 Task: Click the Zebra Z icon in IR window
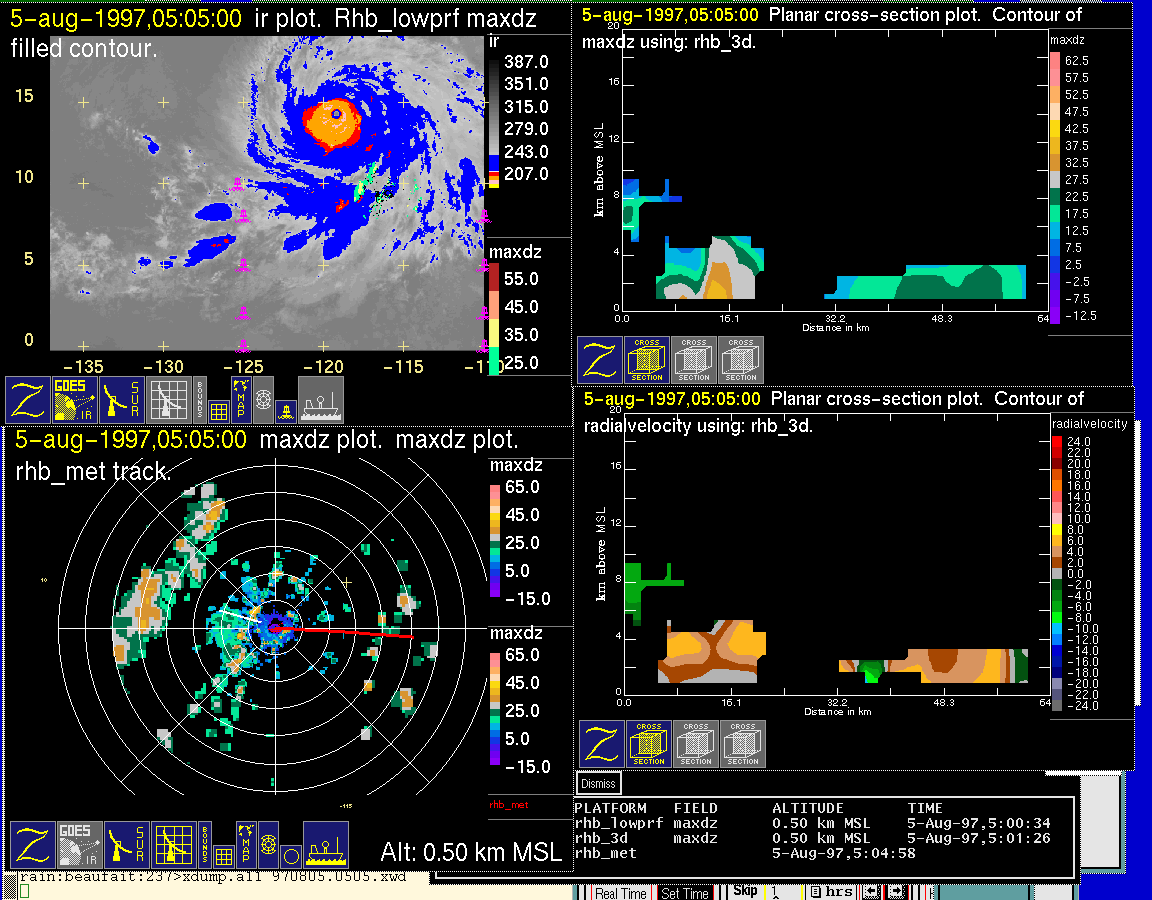click(x=29, y=400)
